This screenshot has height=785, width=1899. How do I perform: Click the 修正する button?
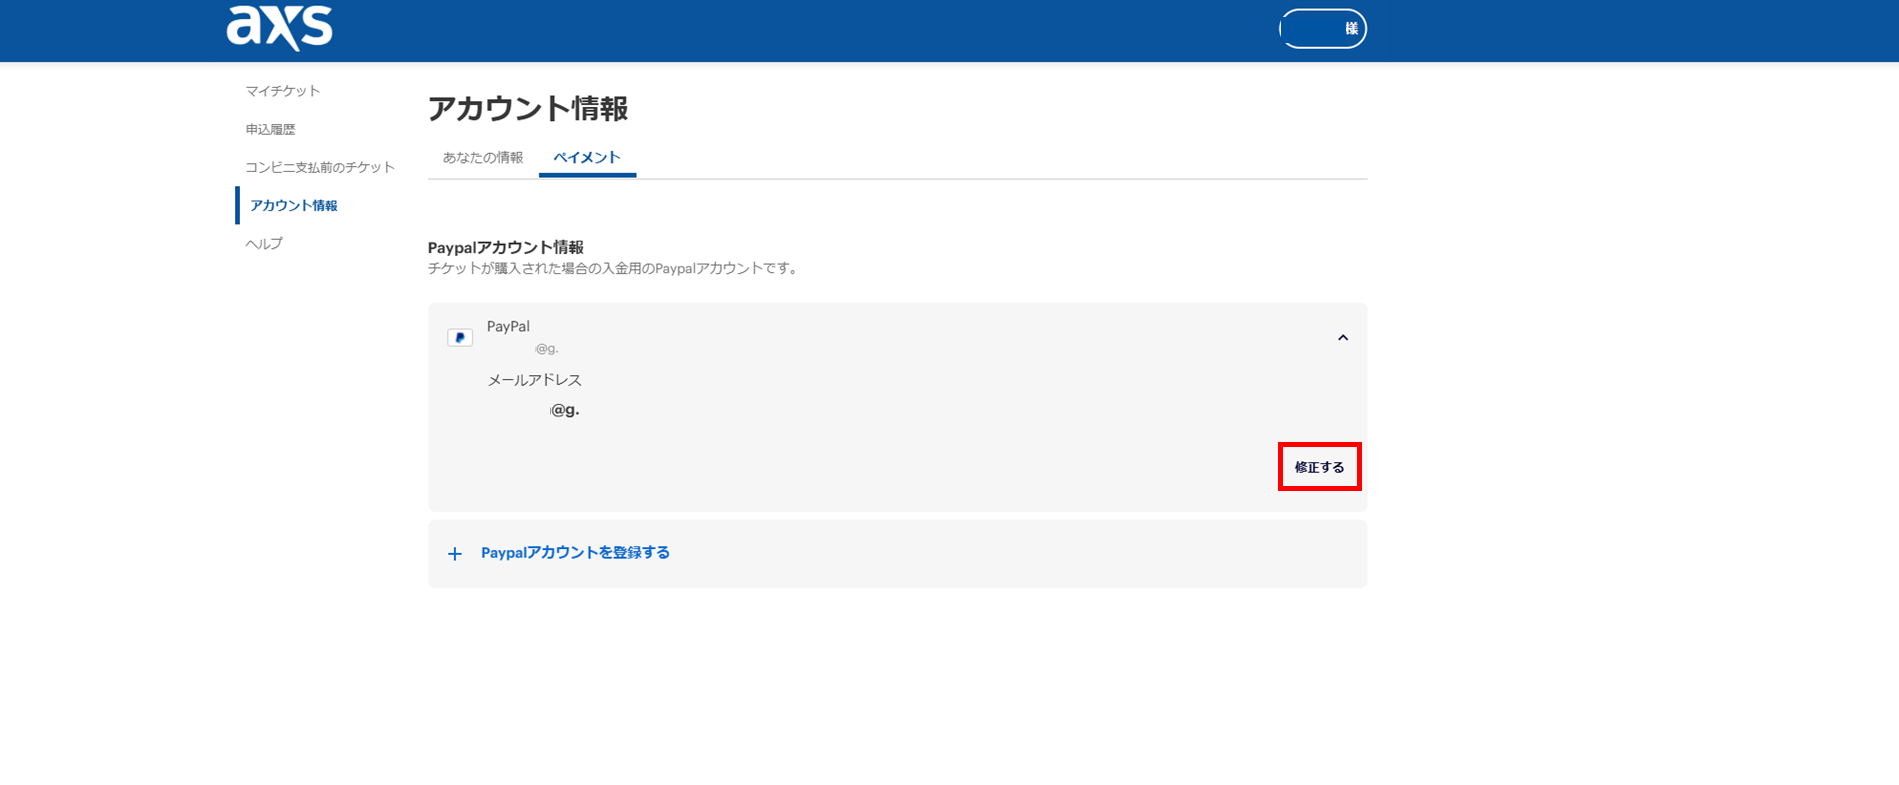(1319, 467)
